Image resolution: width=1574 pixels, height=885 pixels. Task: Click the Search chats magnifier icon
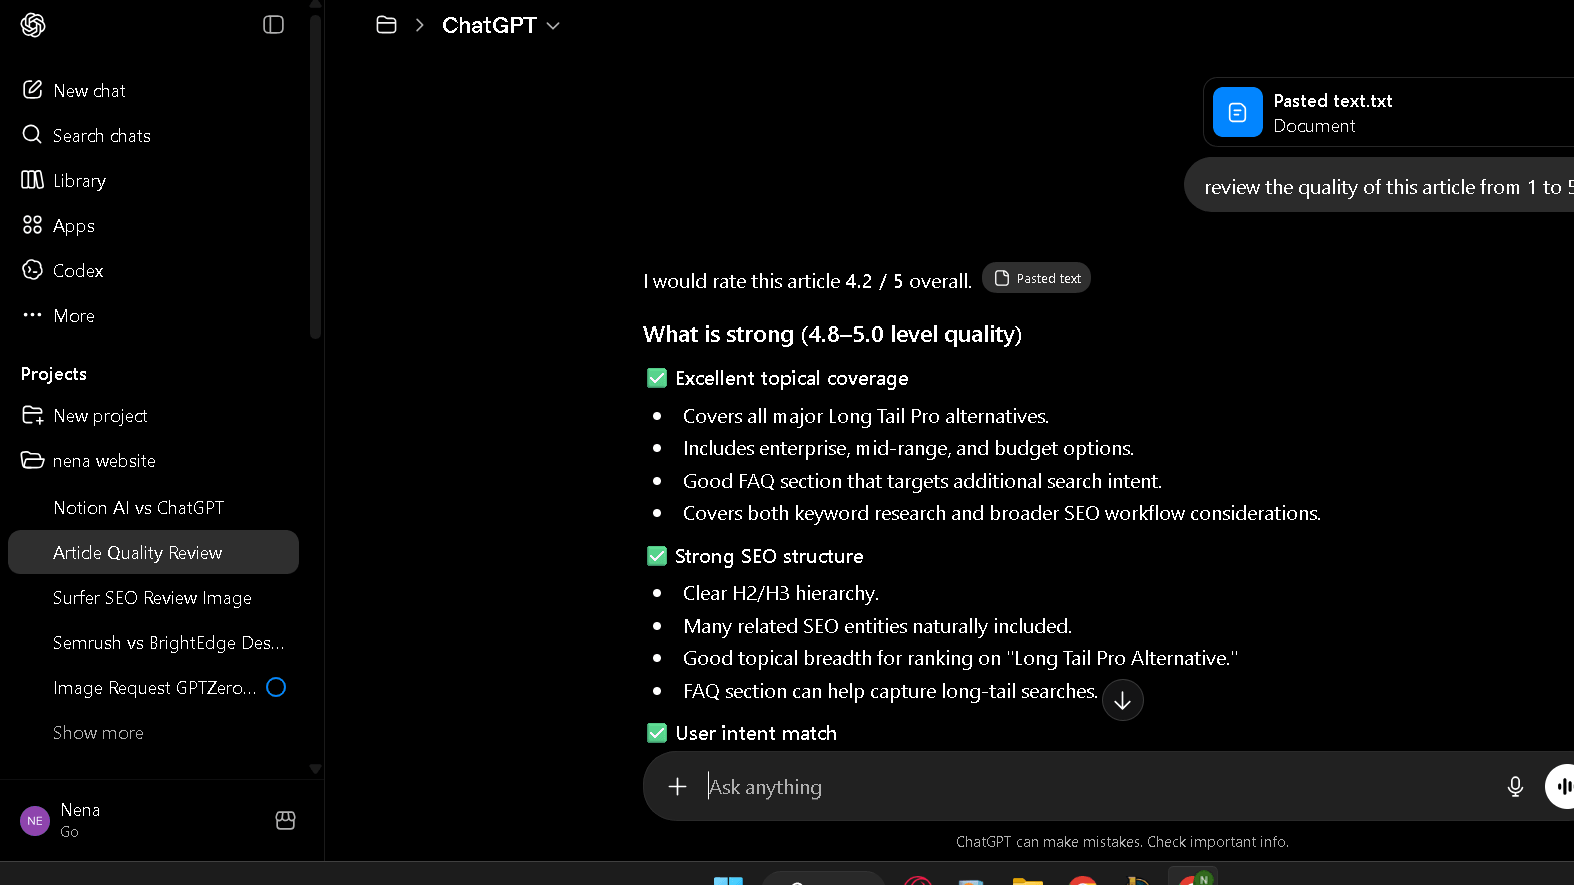(32, 134)
